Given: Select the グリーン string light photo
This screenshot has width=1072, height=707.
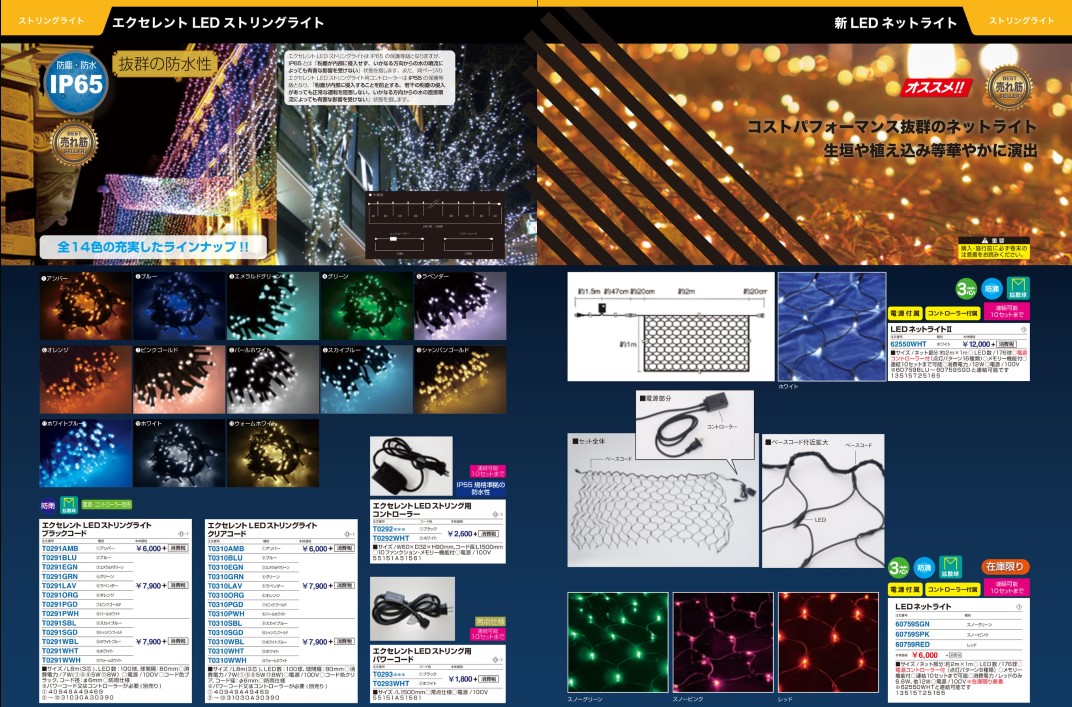Looking at the screenshot, I should coord(366,306).
